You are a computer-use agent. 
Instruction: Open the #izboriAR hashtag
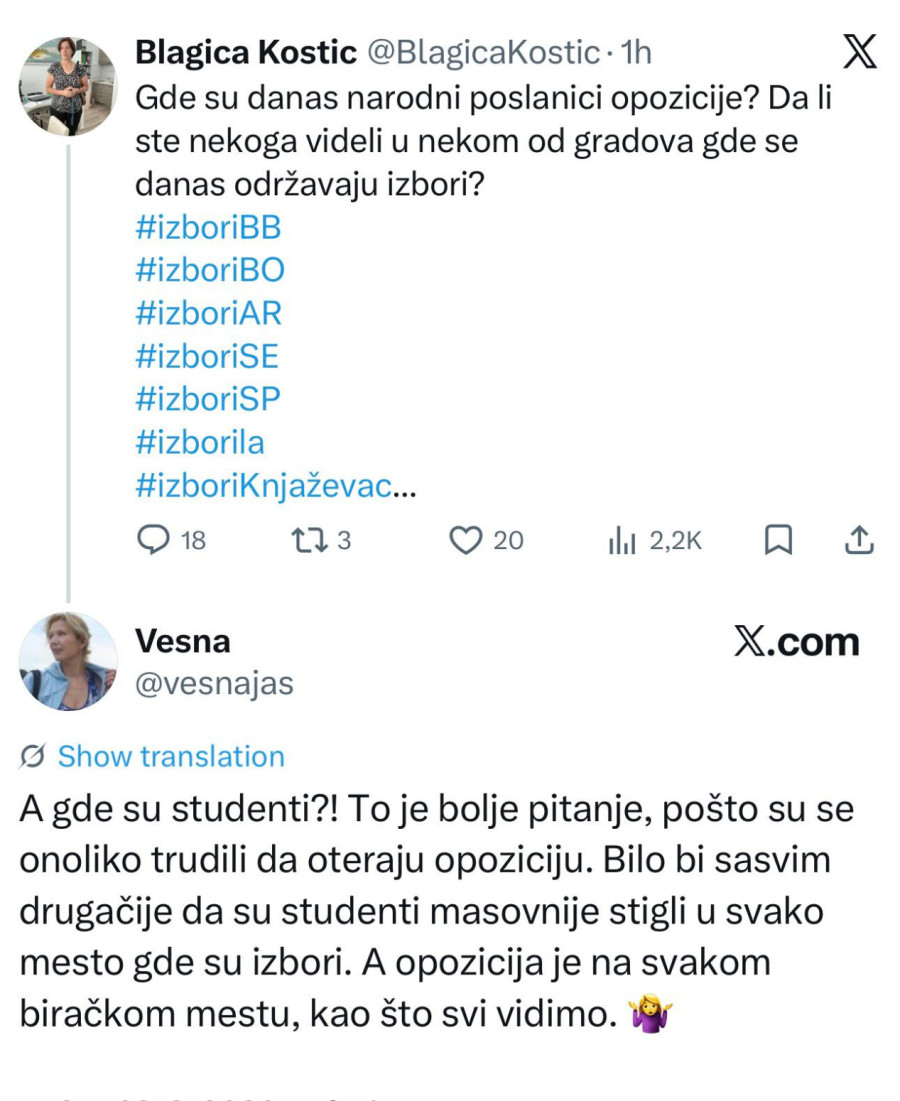tap(208, 313)
